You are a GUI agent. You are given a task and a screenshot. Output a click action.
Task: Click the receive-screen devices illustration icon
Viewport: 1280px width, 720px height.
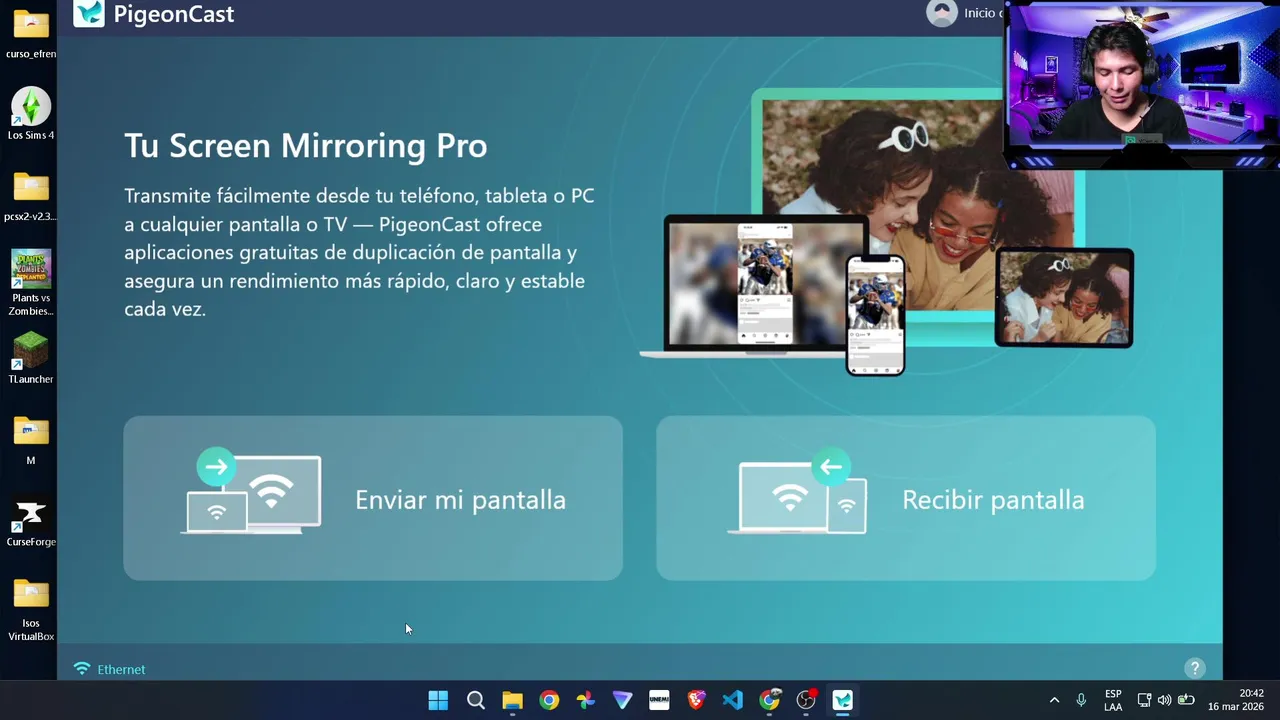[x=799, y=492]
